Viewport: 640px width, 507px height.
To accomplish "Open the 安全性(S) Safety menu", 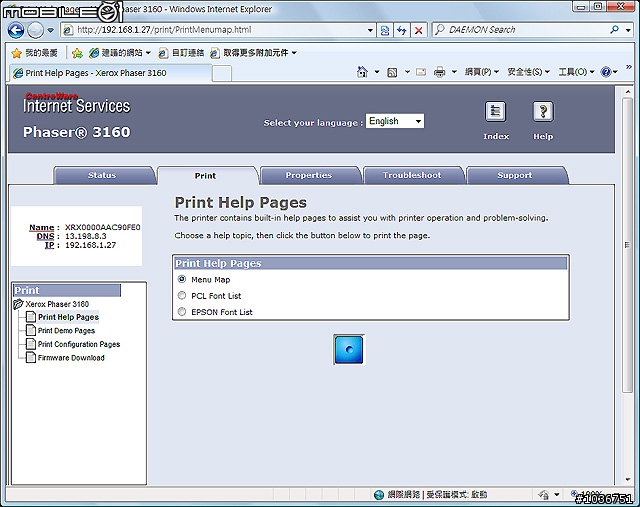I will (x=529, y=72).
